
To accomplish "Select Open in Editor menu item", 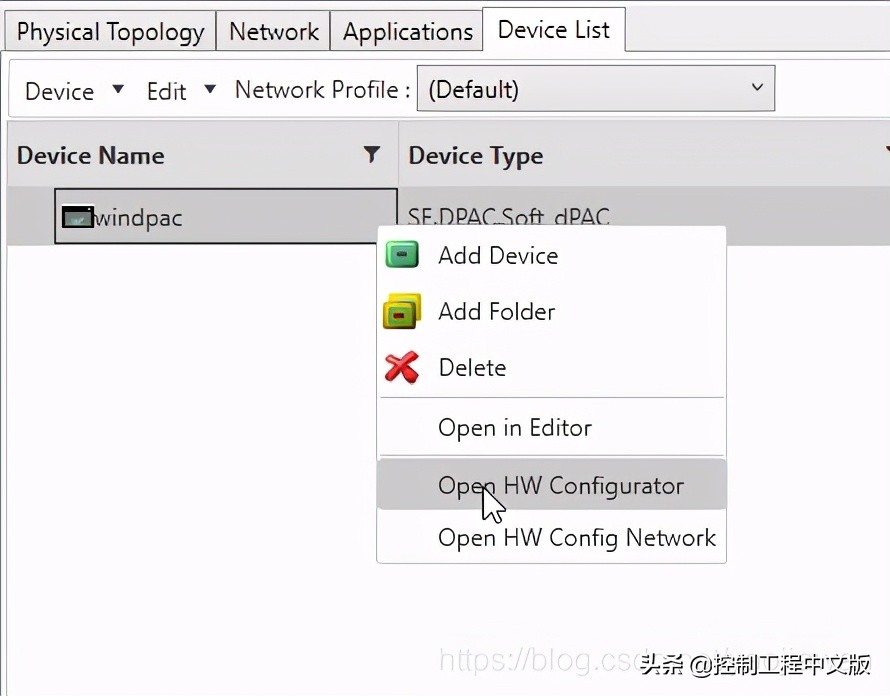I will [x=515, y=428].
